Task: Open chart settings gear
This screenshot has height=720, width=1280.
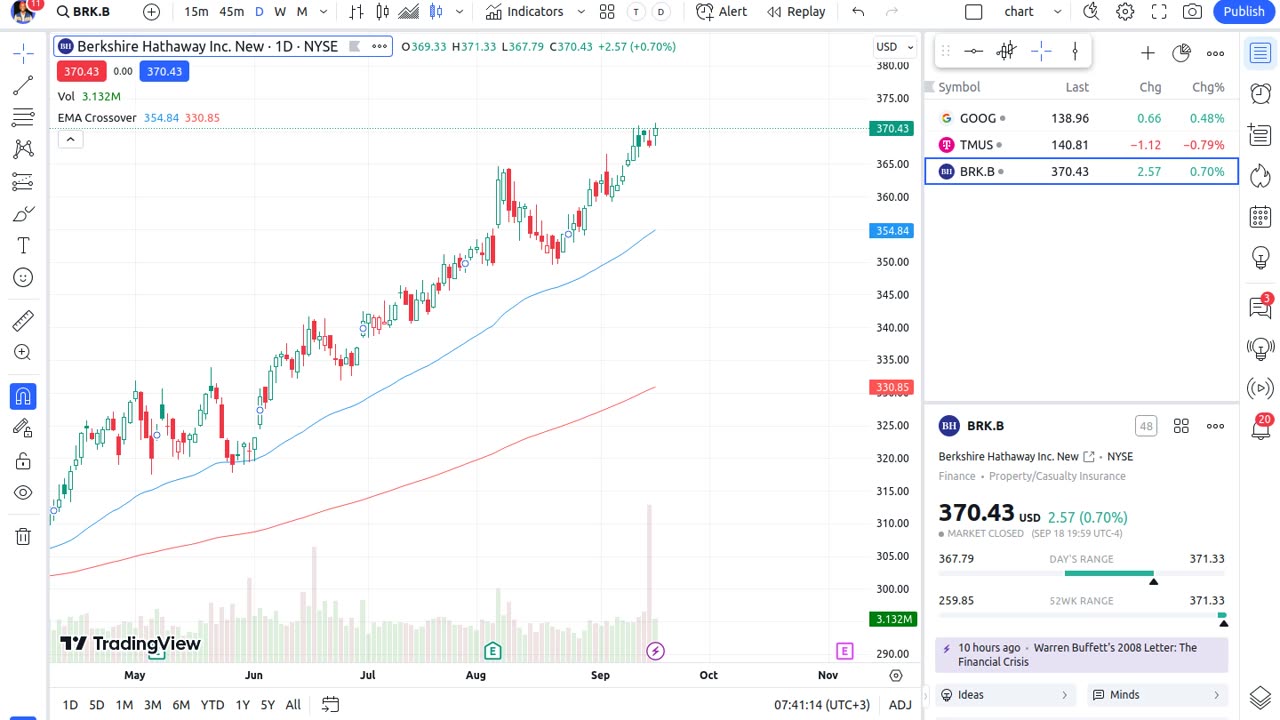Action: click(1125, 12)
